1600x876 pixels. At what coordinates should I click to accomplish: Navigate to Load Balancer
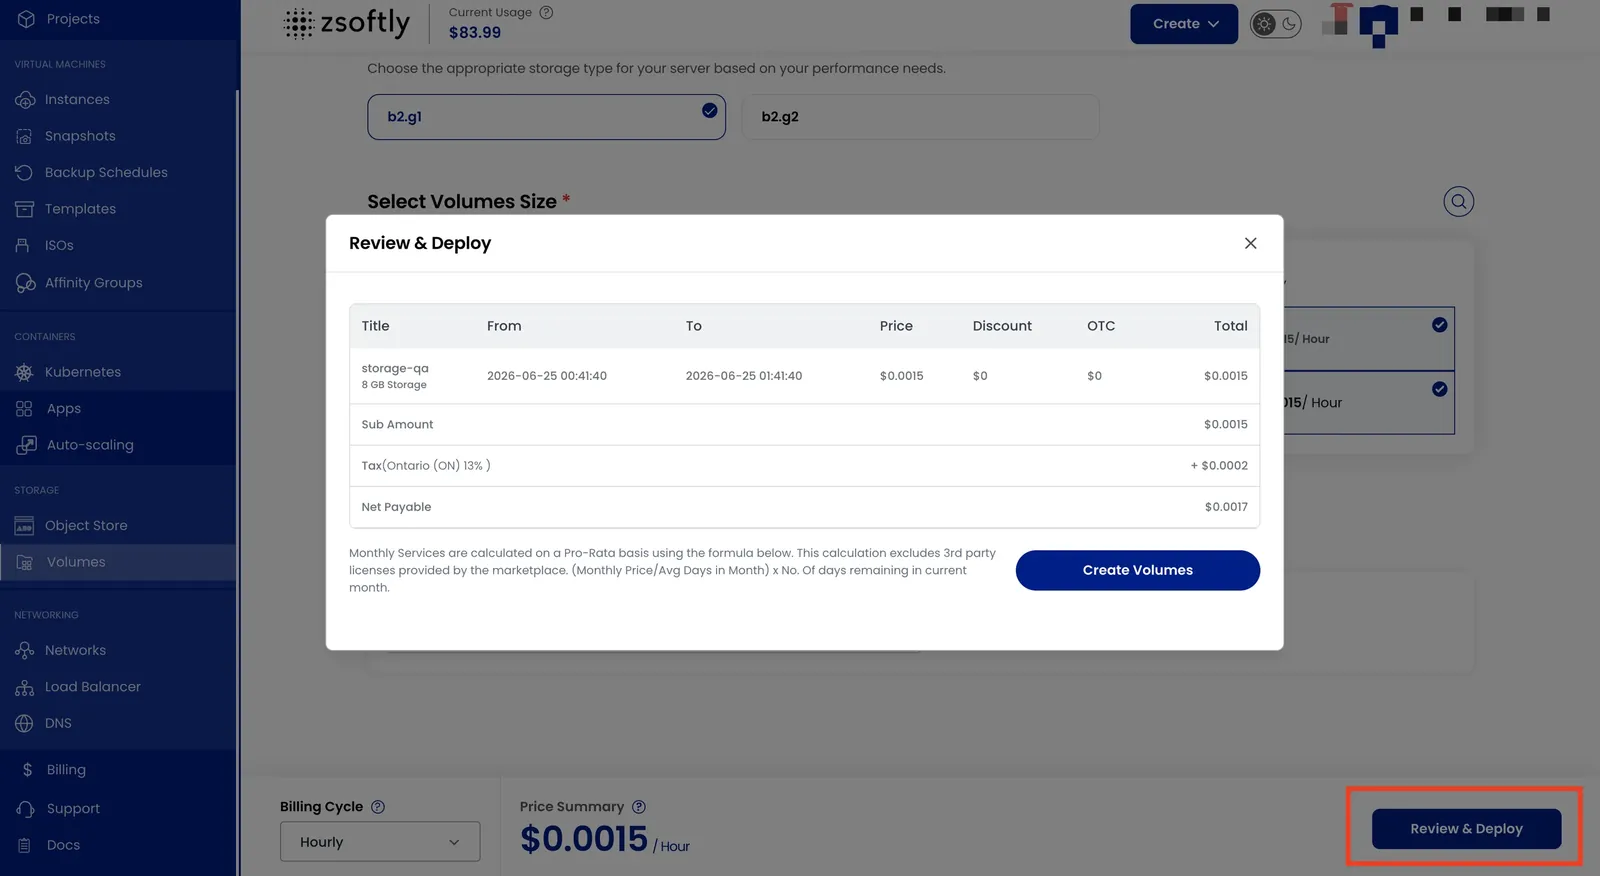coord(93,687)
